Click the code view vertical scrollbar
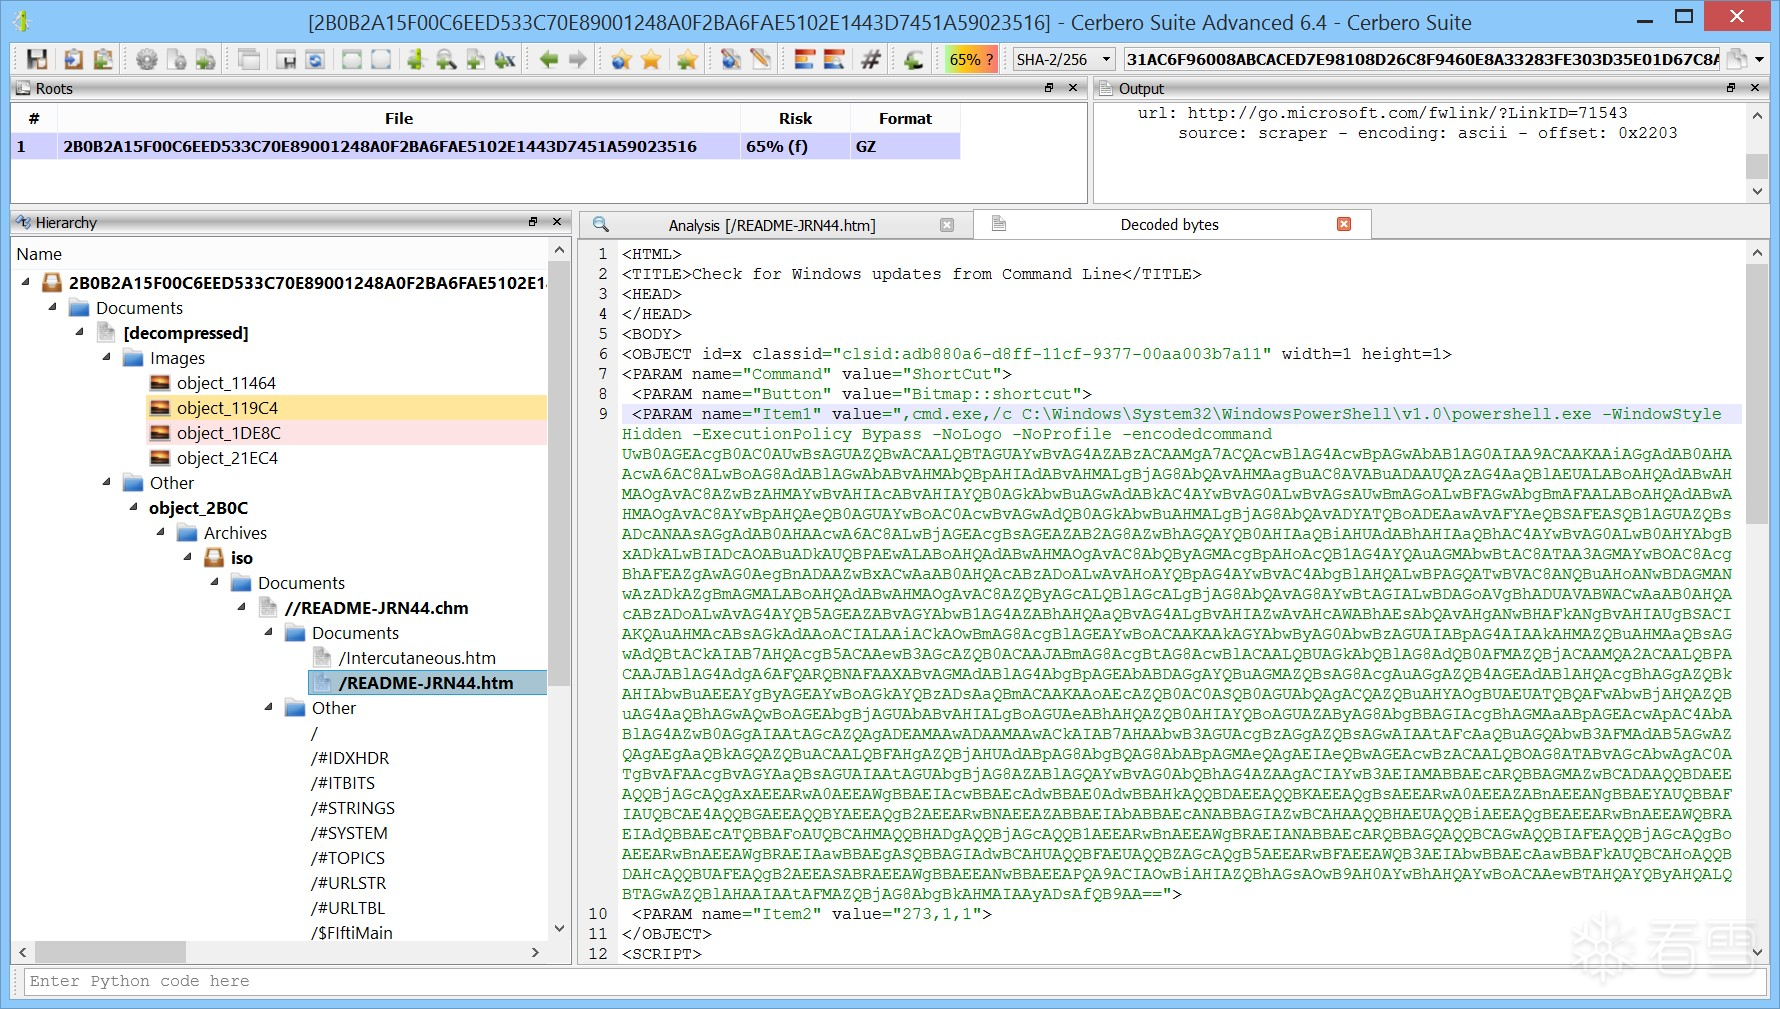 pos(1757,604)
